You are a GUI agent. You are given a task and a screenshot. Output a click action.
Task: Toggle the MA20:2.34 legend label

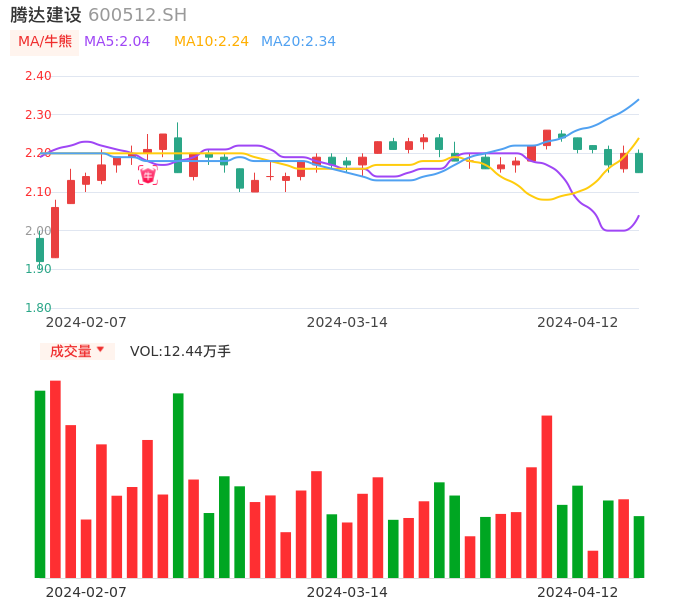(x=298, y=42)
